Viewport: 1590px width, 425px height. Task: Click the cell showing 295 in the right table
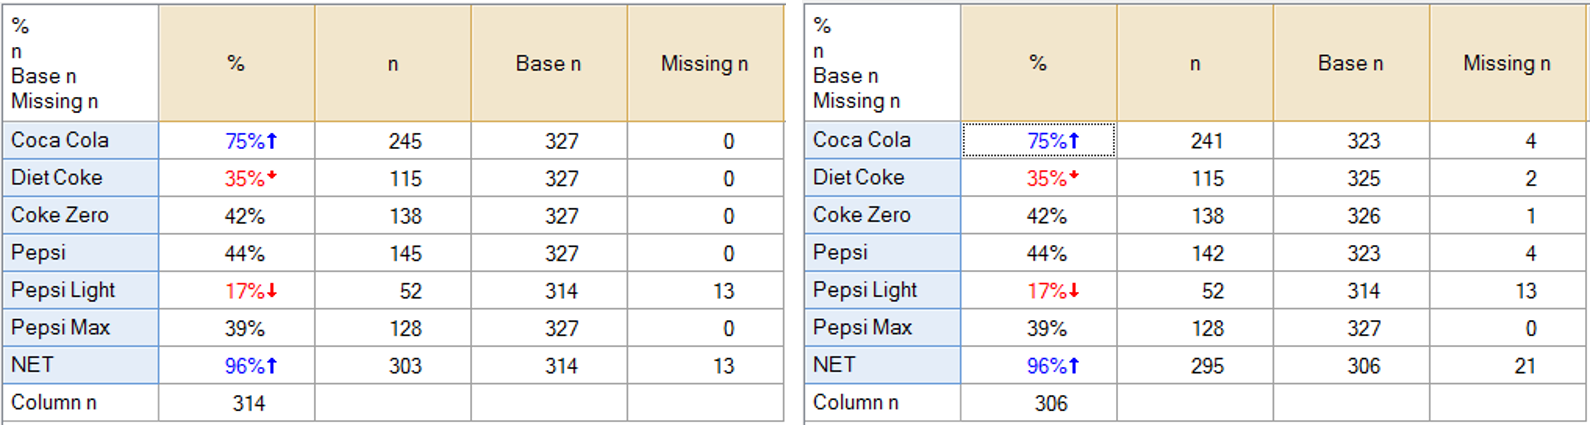[x=1207, y=366]
